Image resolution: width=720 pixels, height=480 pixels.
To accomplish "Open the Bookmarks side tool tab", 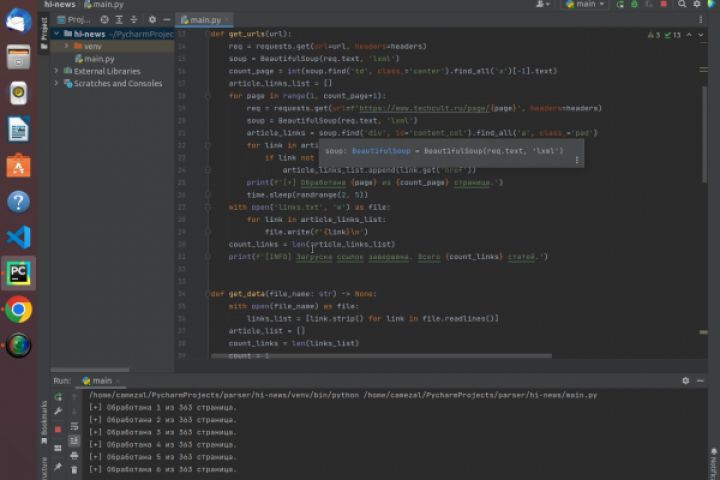I will [44, 422].
